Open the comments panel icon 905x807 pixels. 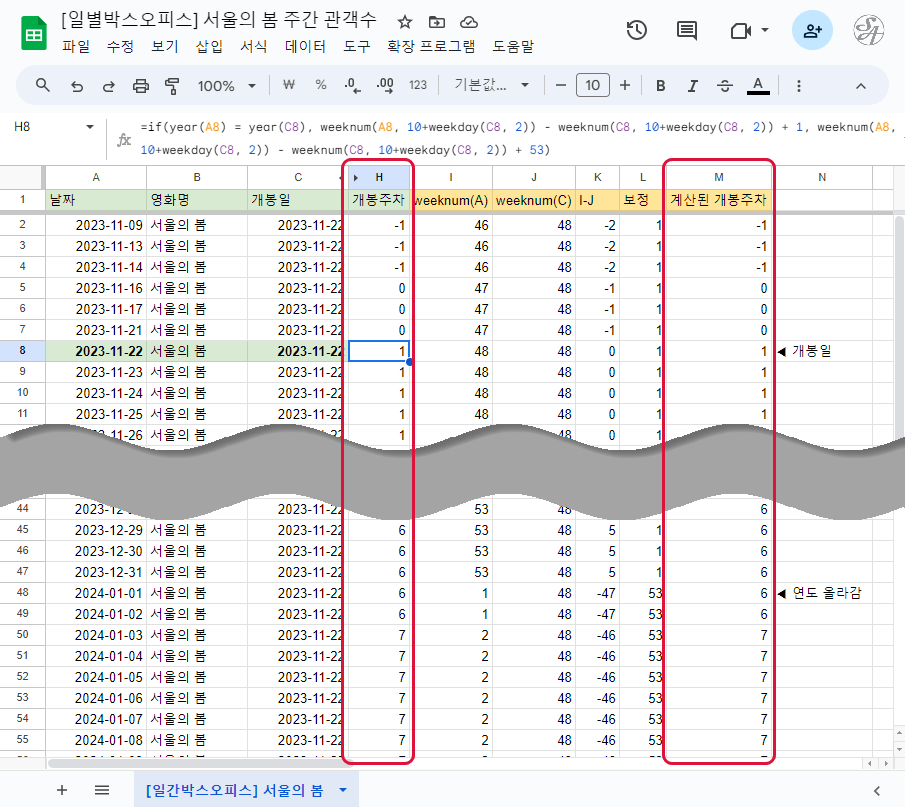[687, 31]
